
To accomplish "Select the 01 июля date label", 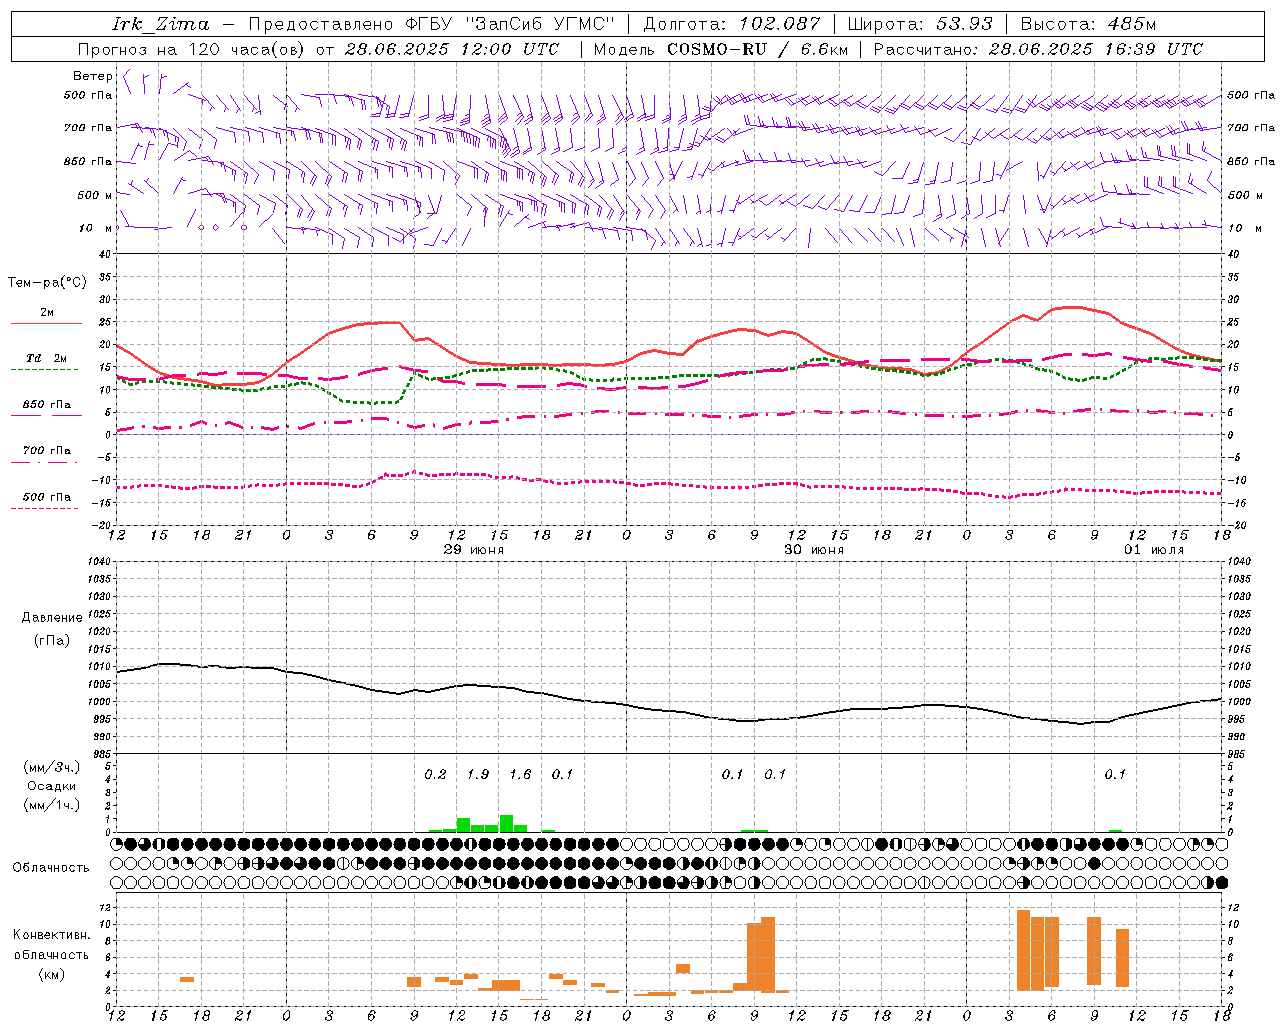I will (x=1154, y=550).
